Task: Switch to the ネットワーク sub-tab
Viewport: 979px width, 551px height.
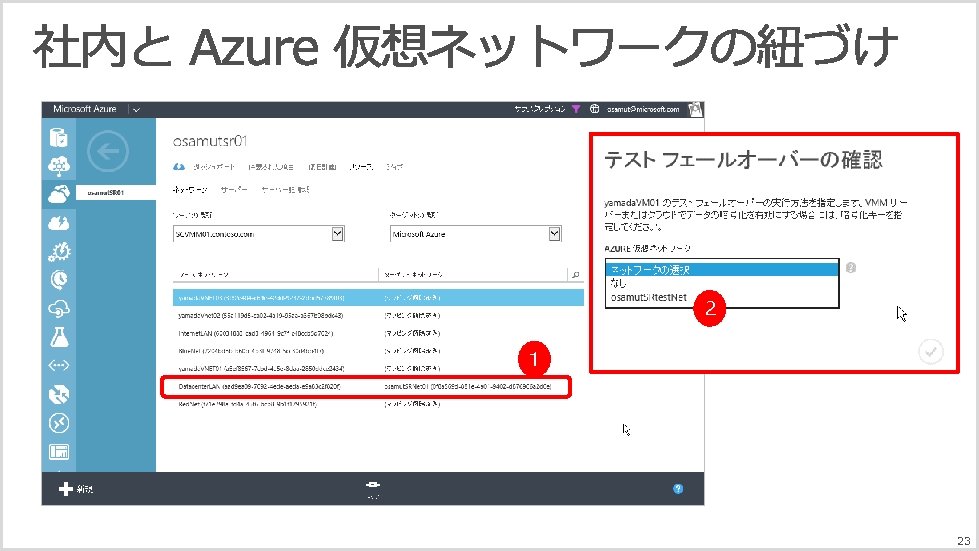Action: tap(190, 190)
